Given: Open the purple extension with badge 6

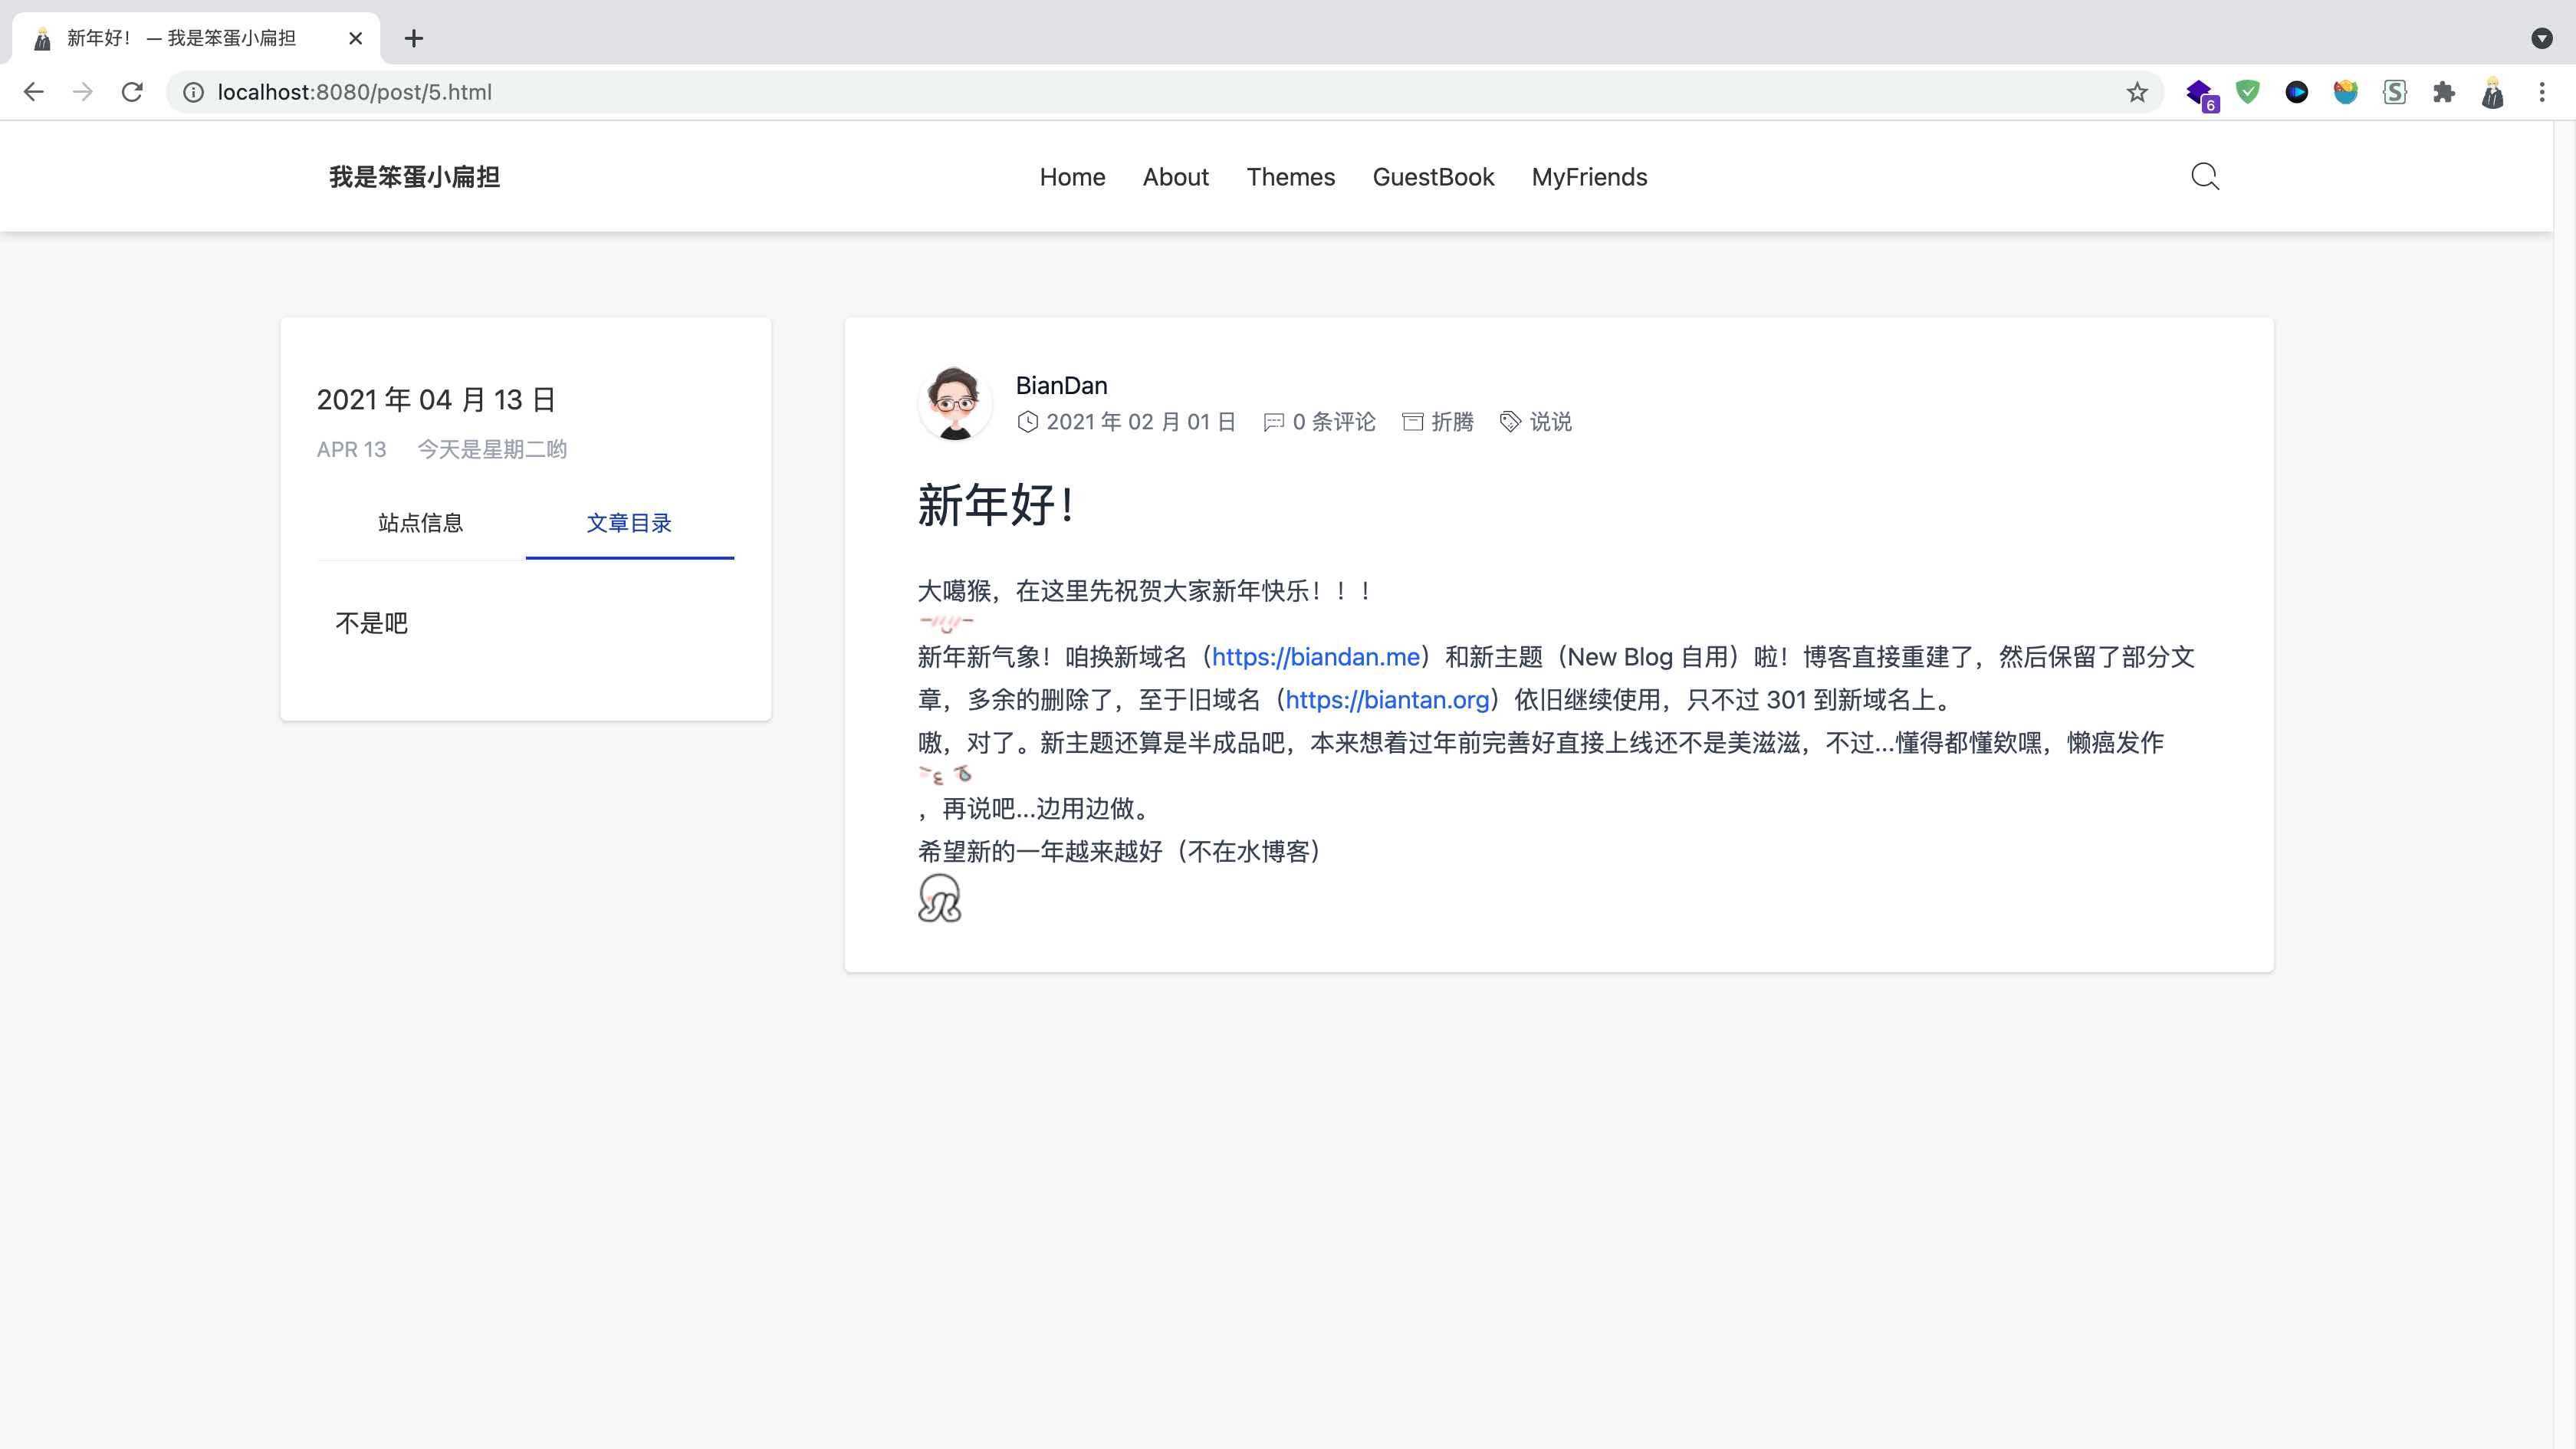Looking at the screenshot, I should coord(2199,93).
